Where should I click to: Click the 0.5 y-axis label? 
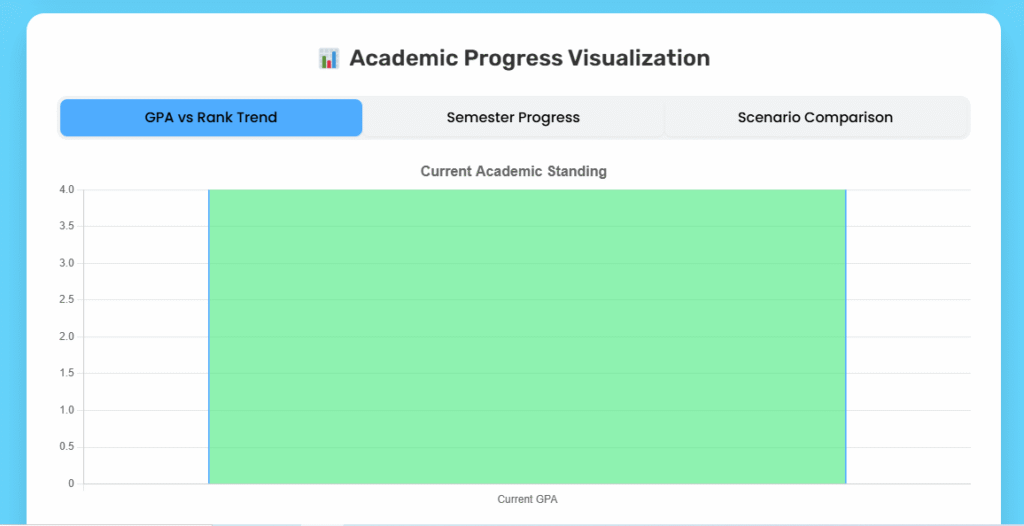(x=67, y=447)
